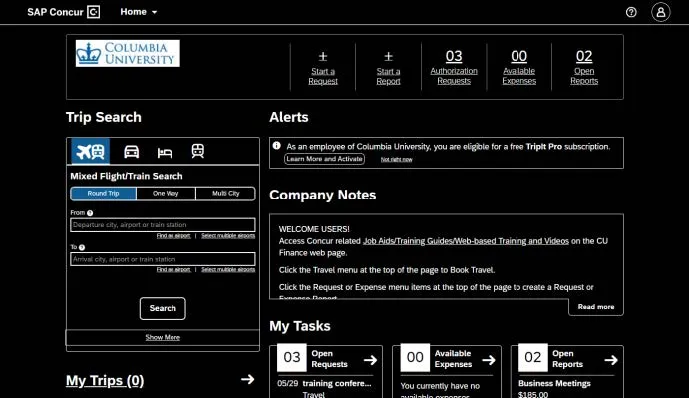The width and height of the screenshot is (689, 398).
Task: Open the My Trips (0) link
Action: 105,380
